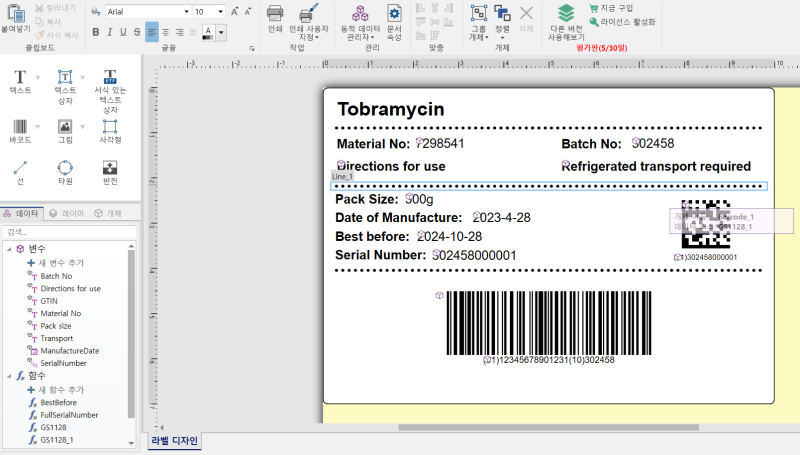Screen dimensions: 800x455
Task: Toggle strikethrough formatting
Action: pyautogui.click(x=137, y=32)
